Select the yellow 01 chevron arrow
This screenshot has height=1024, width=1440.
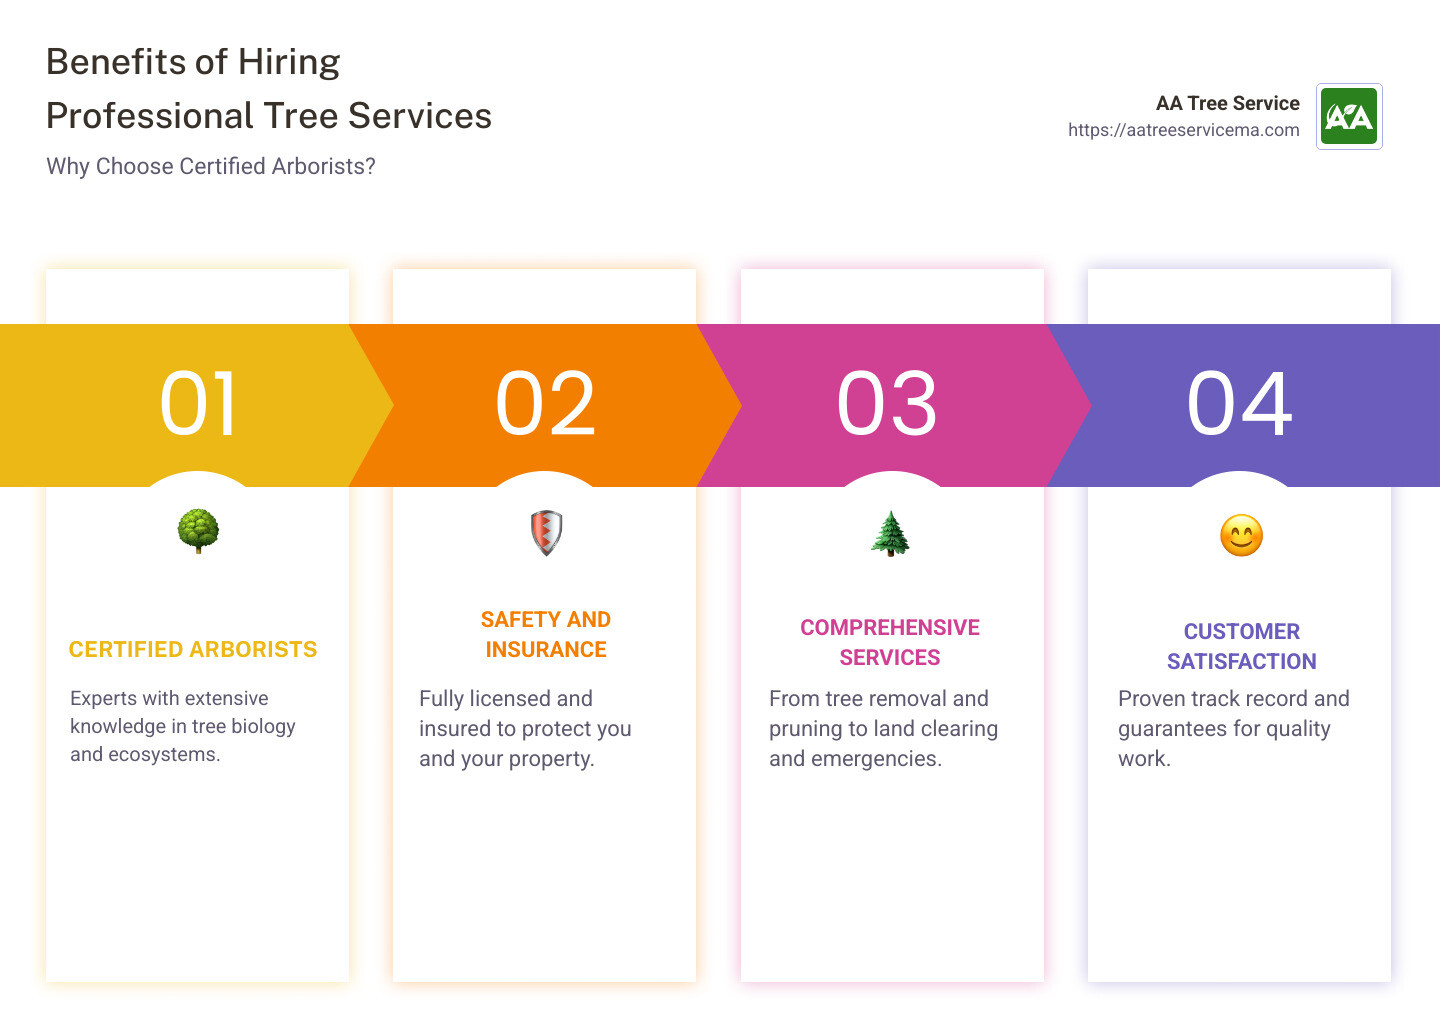pos(199,404)
